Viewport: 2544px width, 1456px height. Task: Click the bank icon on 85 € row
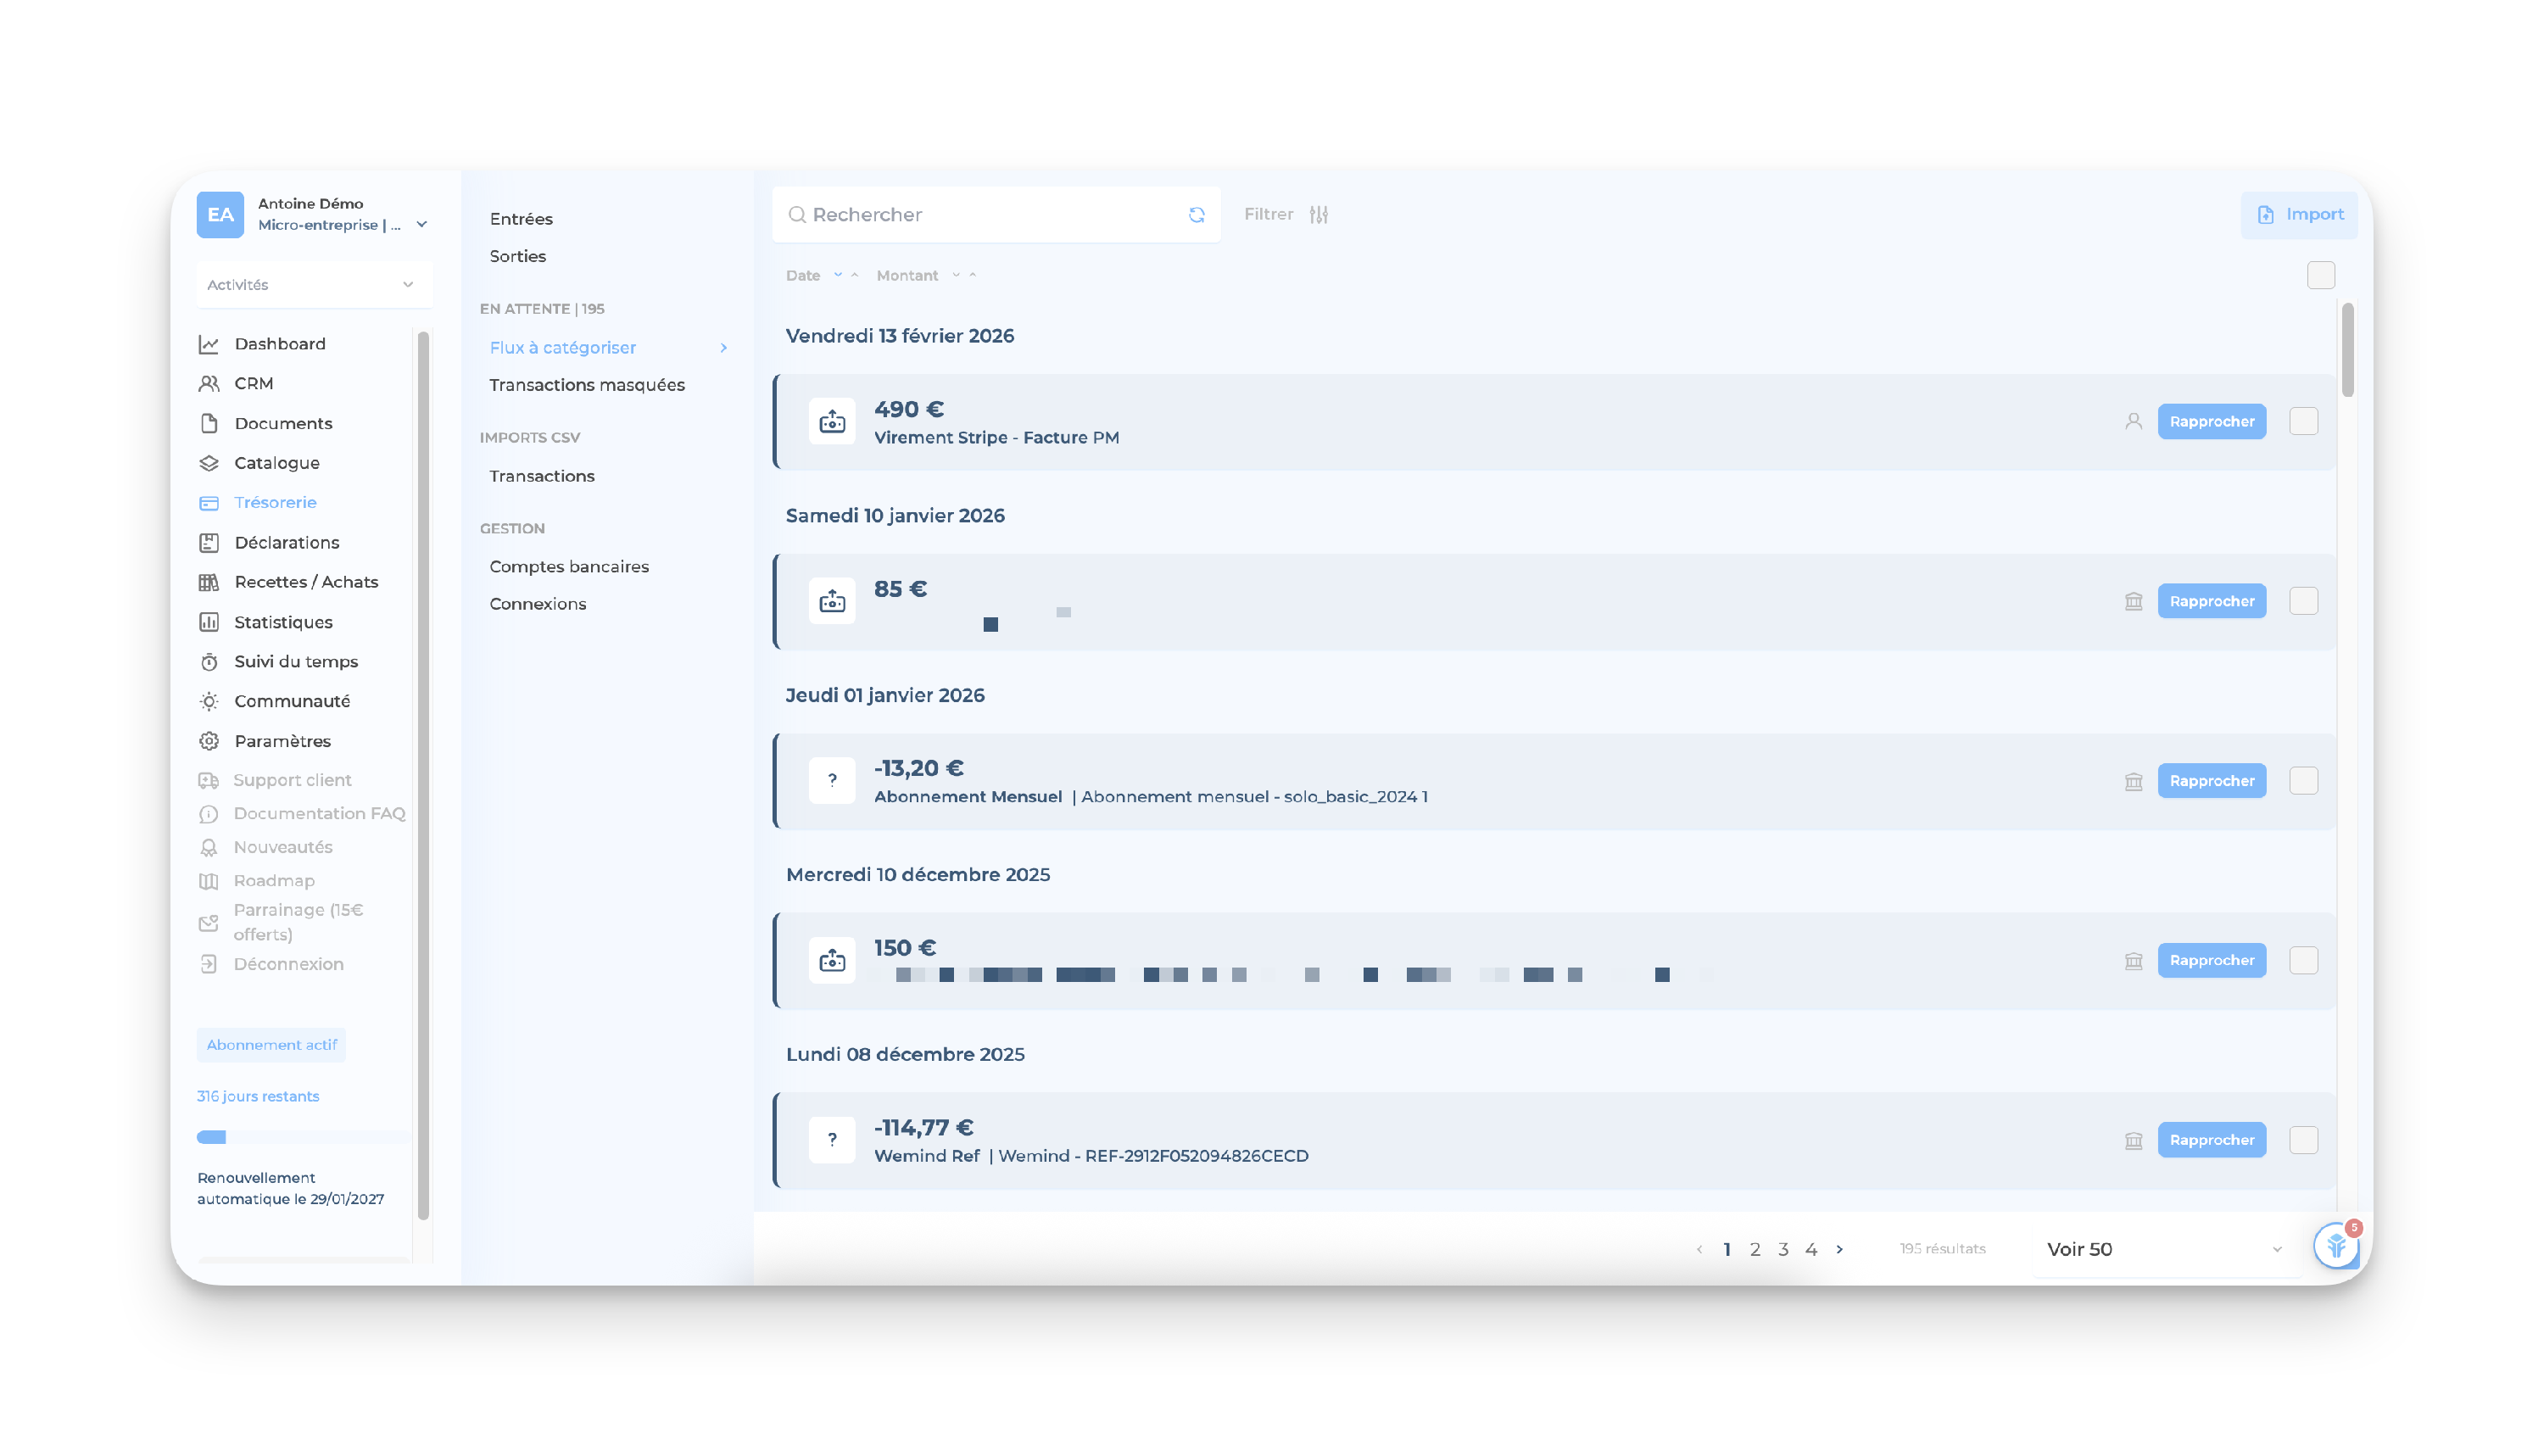[x=2133, y=602]
